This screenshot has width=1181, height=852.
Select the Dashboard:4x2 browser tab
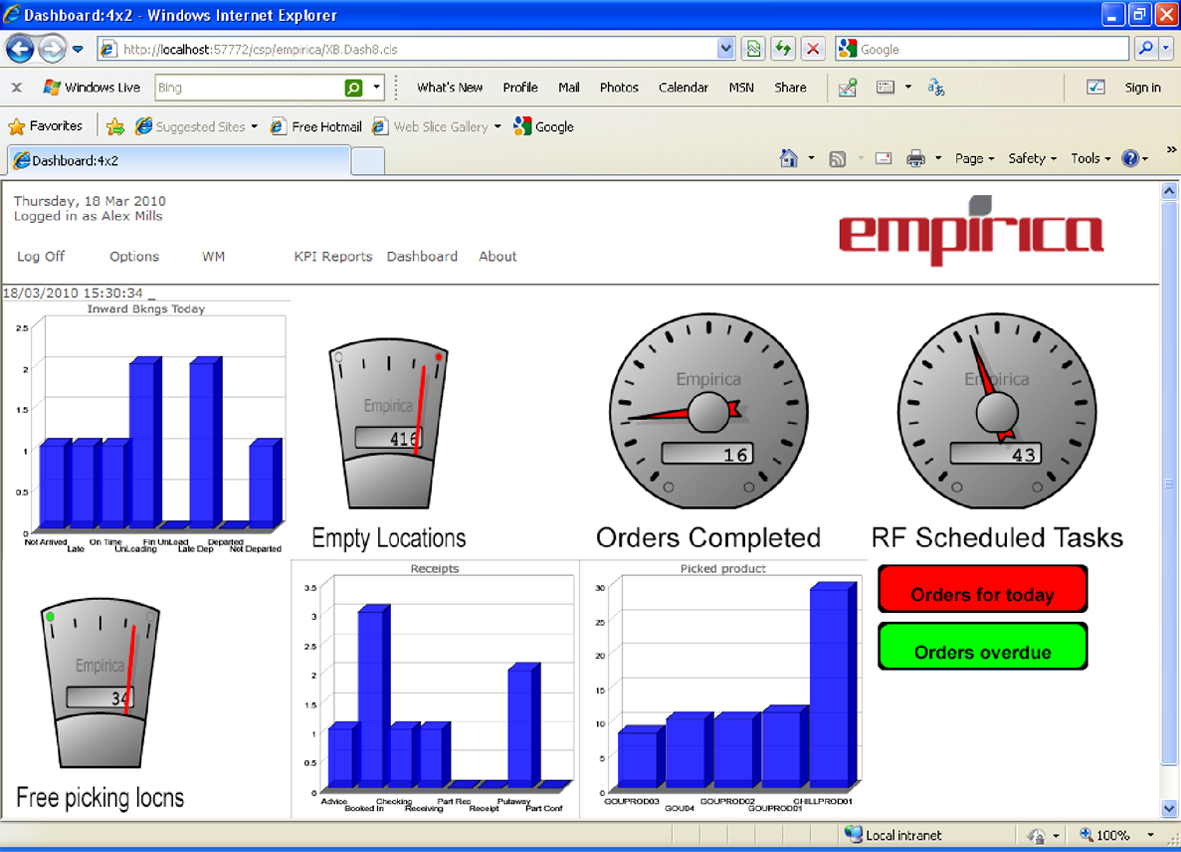click(x=178, y=160)
